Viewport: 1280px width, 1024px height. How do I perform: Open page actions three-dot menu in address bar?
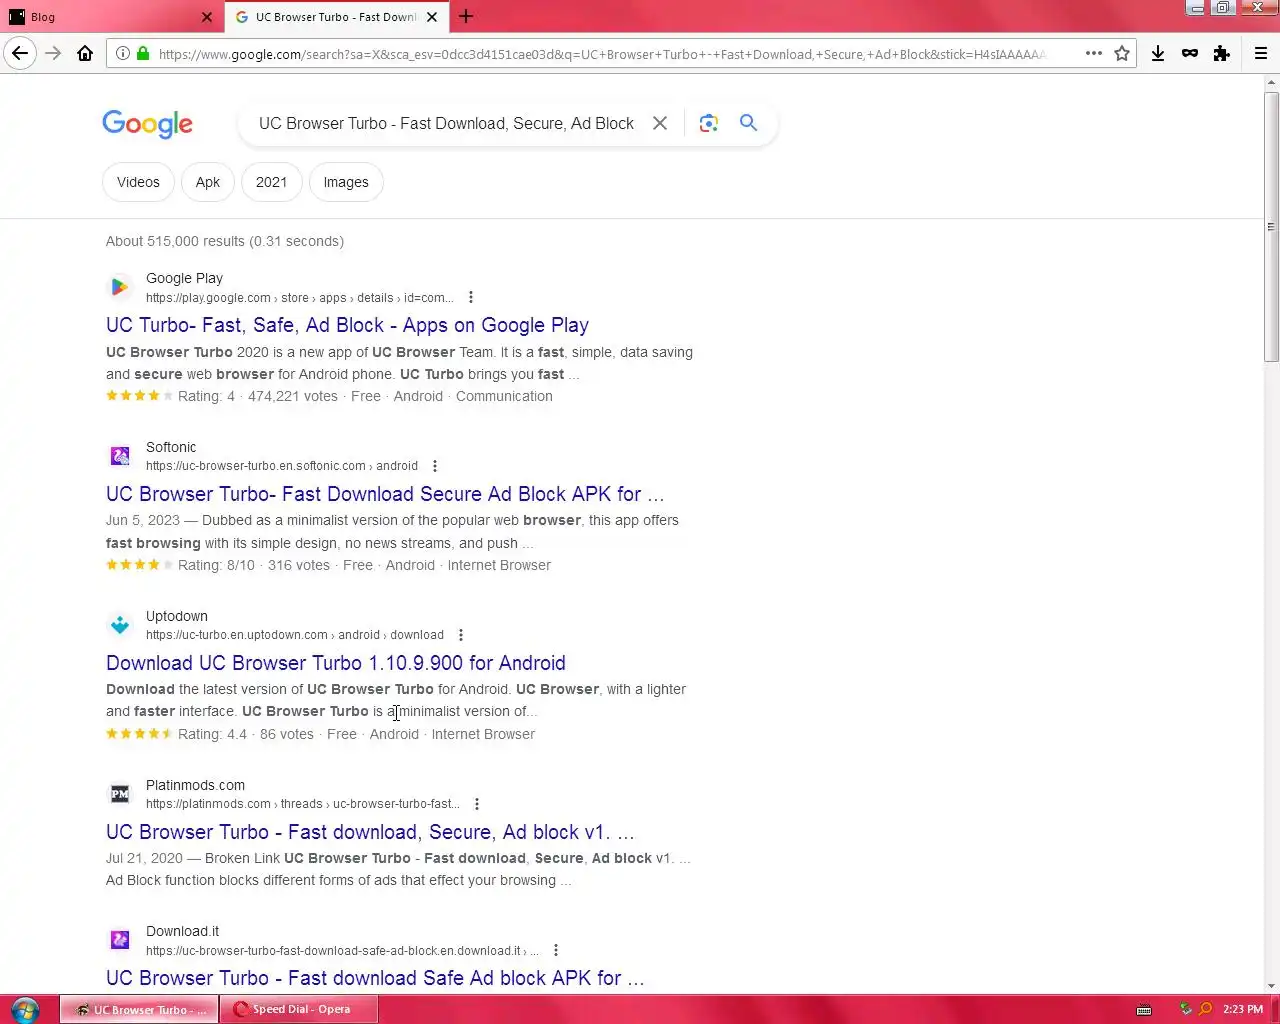click(x=1094, y=54)
